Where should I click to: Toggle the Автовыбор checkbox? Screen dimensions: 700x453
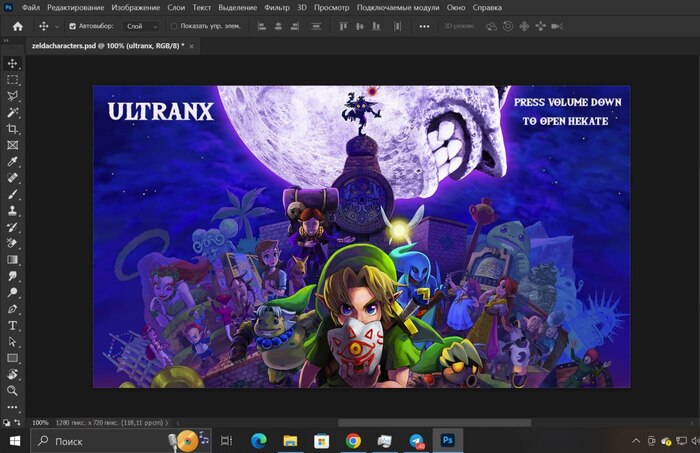(x=72, y=26)
